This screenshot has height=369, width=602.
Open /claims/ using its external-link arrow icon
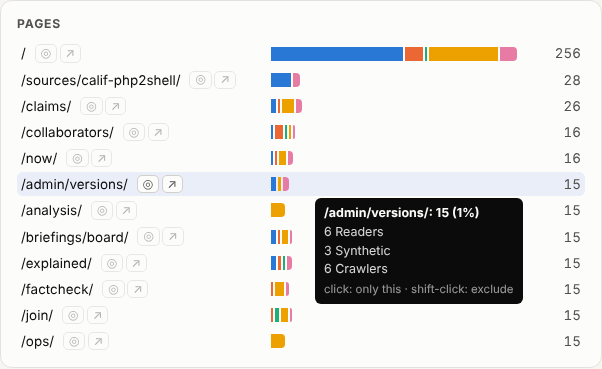pyautogui.click(x=116, y=106)
